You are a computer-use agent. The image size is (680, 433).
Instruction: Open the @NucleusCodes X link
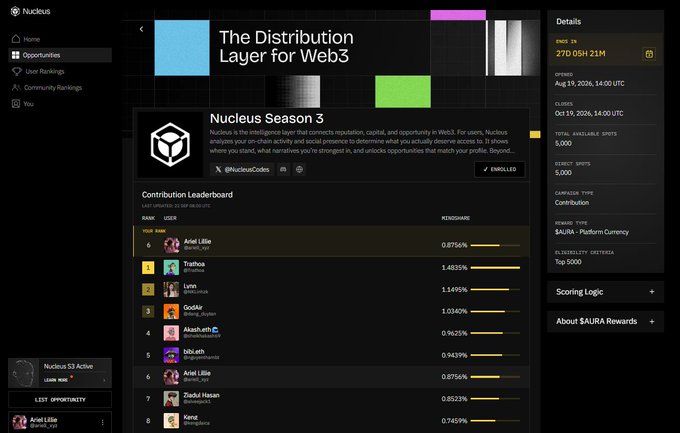coord(242,169)
